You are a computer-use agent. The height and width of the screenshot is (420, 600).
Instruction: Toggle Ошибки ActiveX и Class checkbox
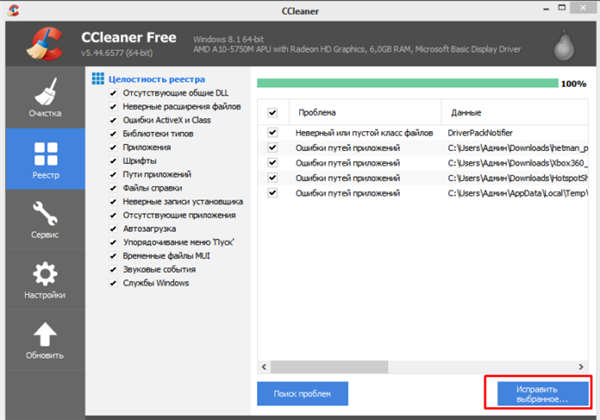point(113,120)
